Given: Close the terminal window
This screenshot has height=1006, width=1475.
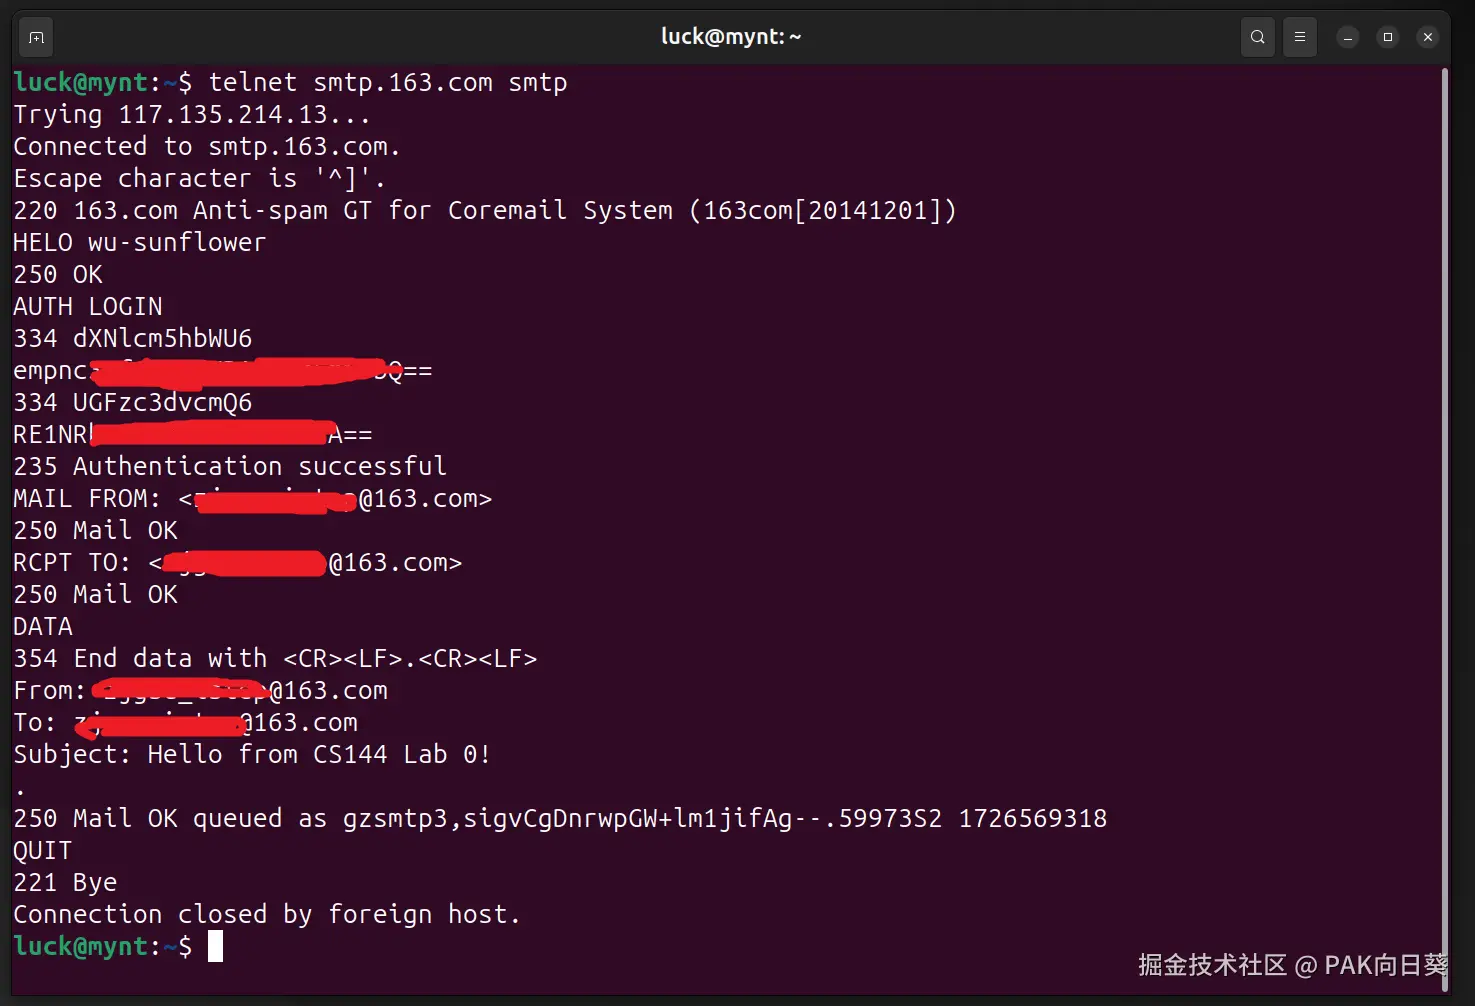Looking at the screenshot, I should (x=1428, y=37).
